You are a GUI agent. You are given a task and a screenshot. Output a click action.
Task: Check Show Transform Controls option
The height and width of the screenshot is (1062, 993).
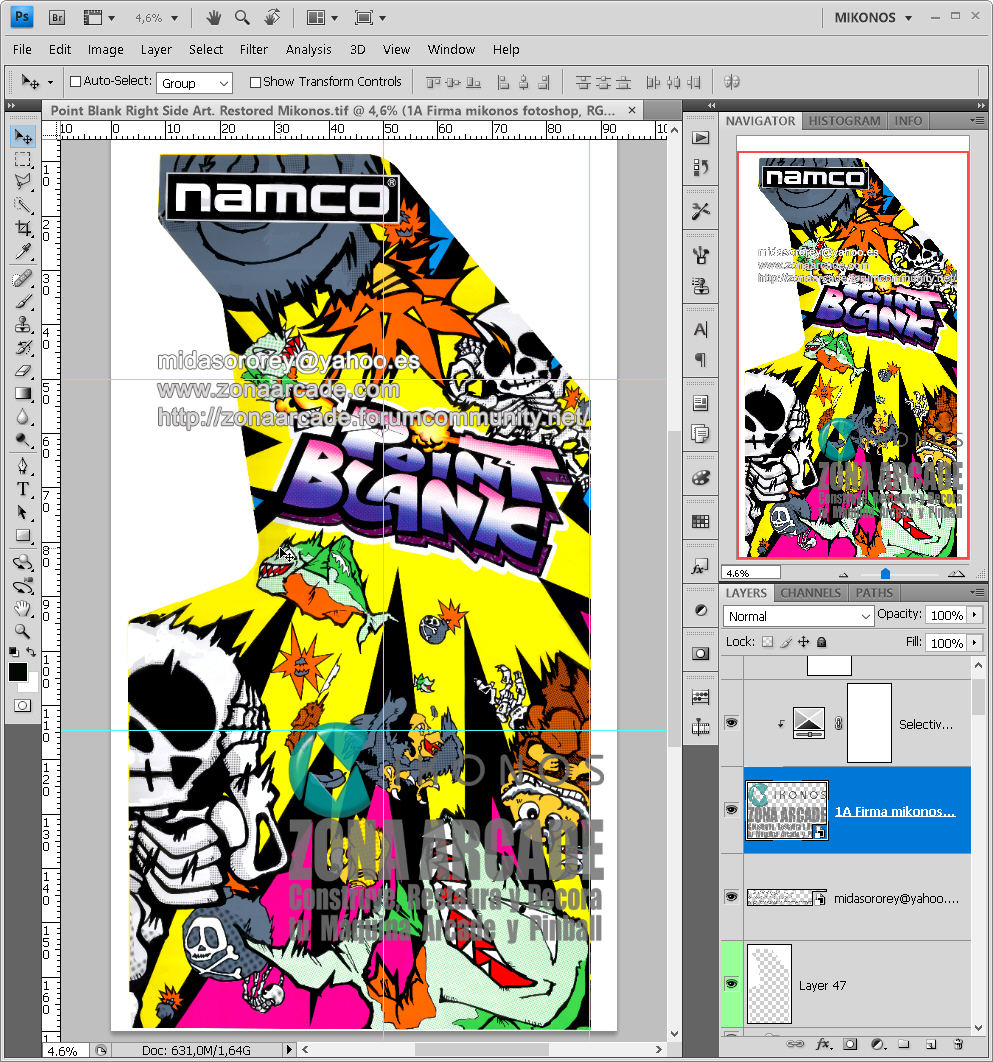(x=255, y=82)
